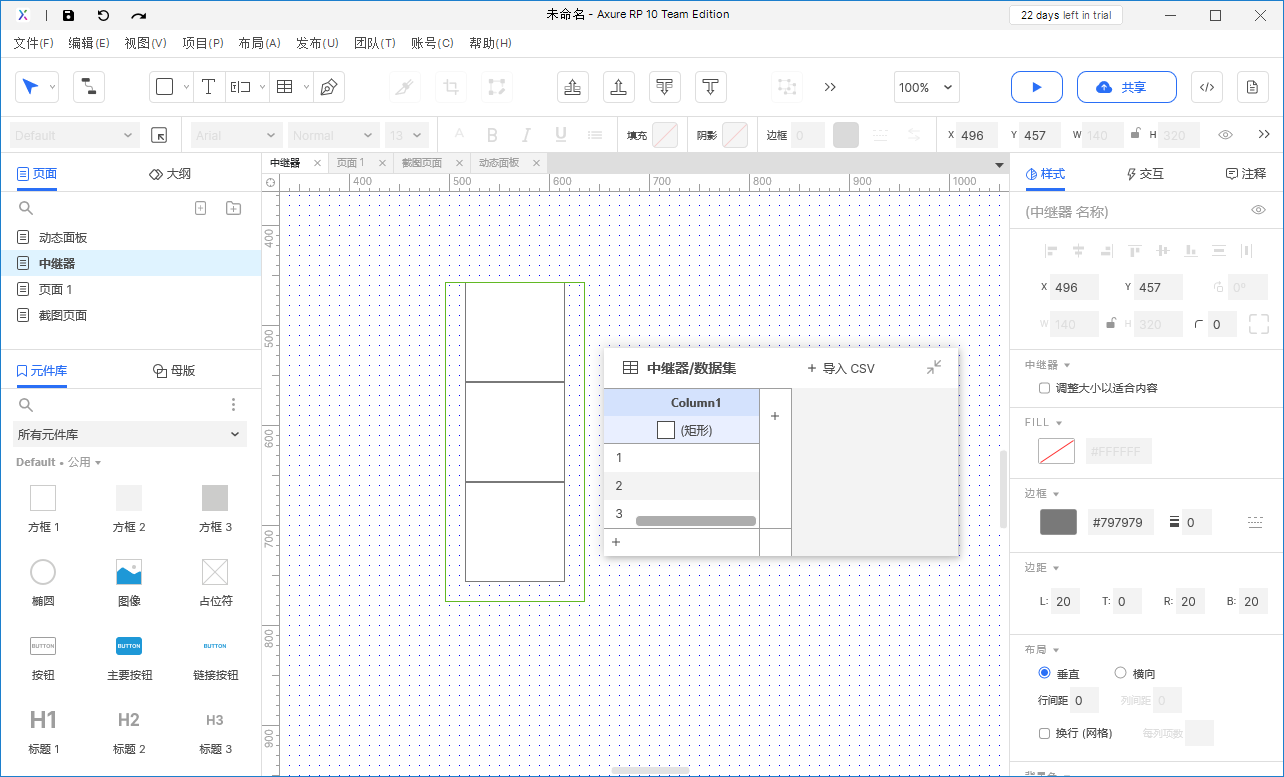Screen dimensions: 1284x777
Task: Click the fit-to-content fullscreen icon next to corner radius
Action: point(1259,324)
